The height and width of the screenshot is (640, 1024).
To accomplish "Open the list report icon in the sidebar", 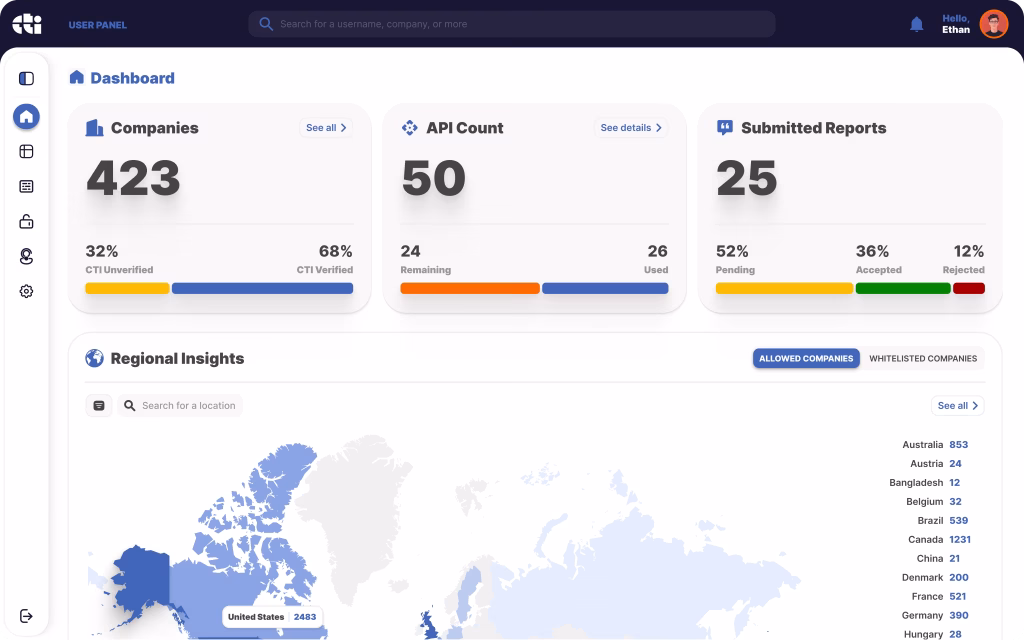I will [26, 186].
